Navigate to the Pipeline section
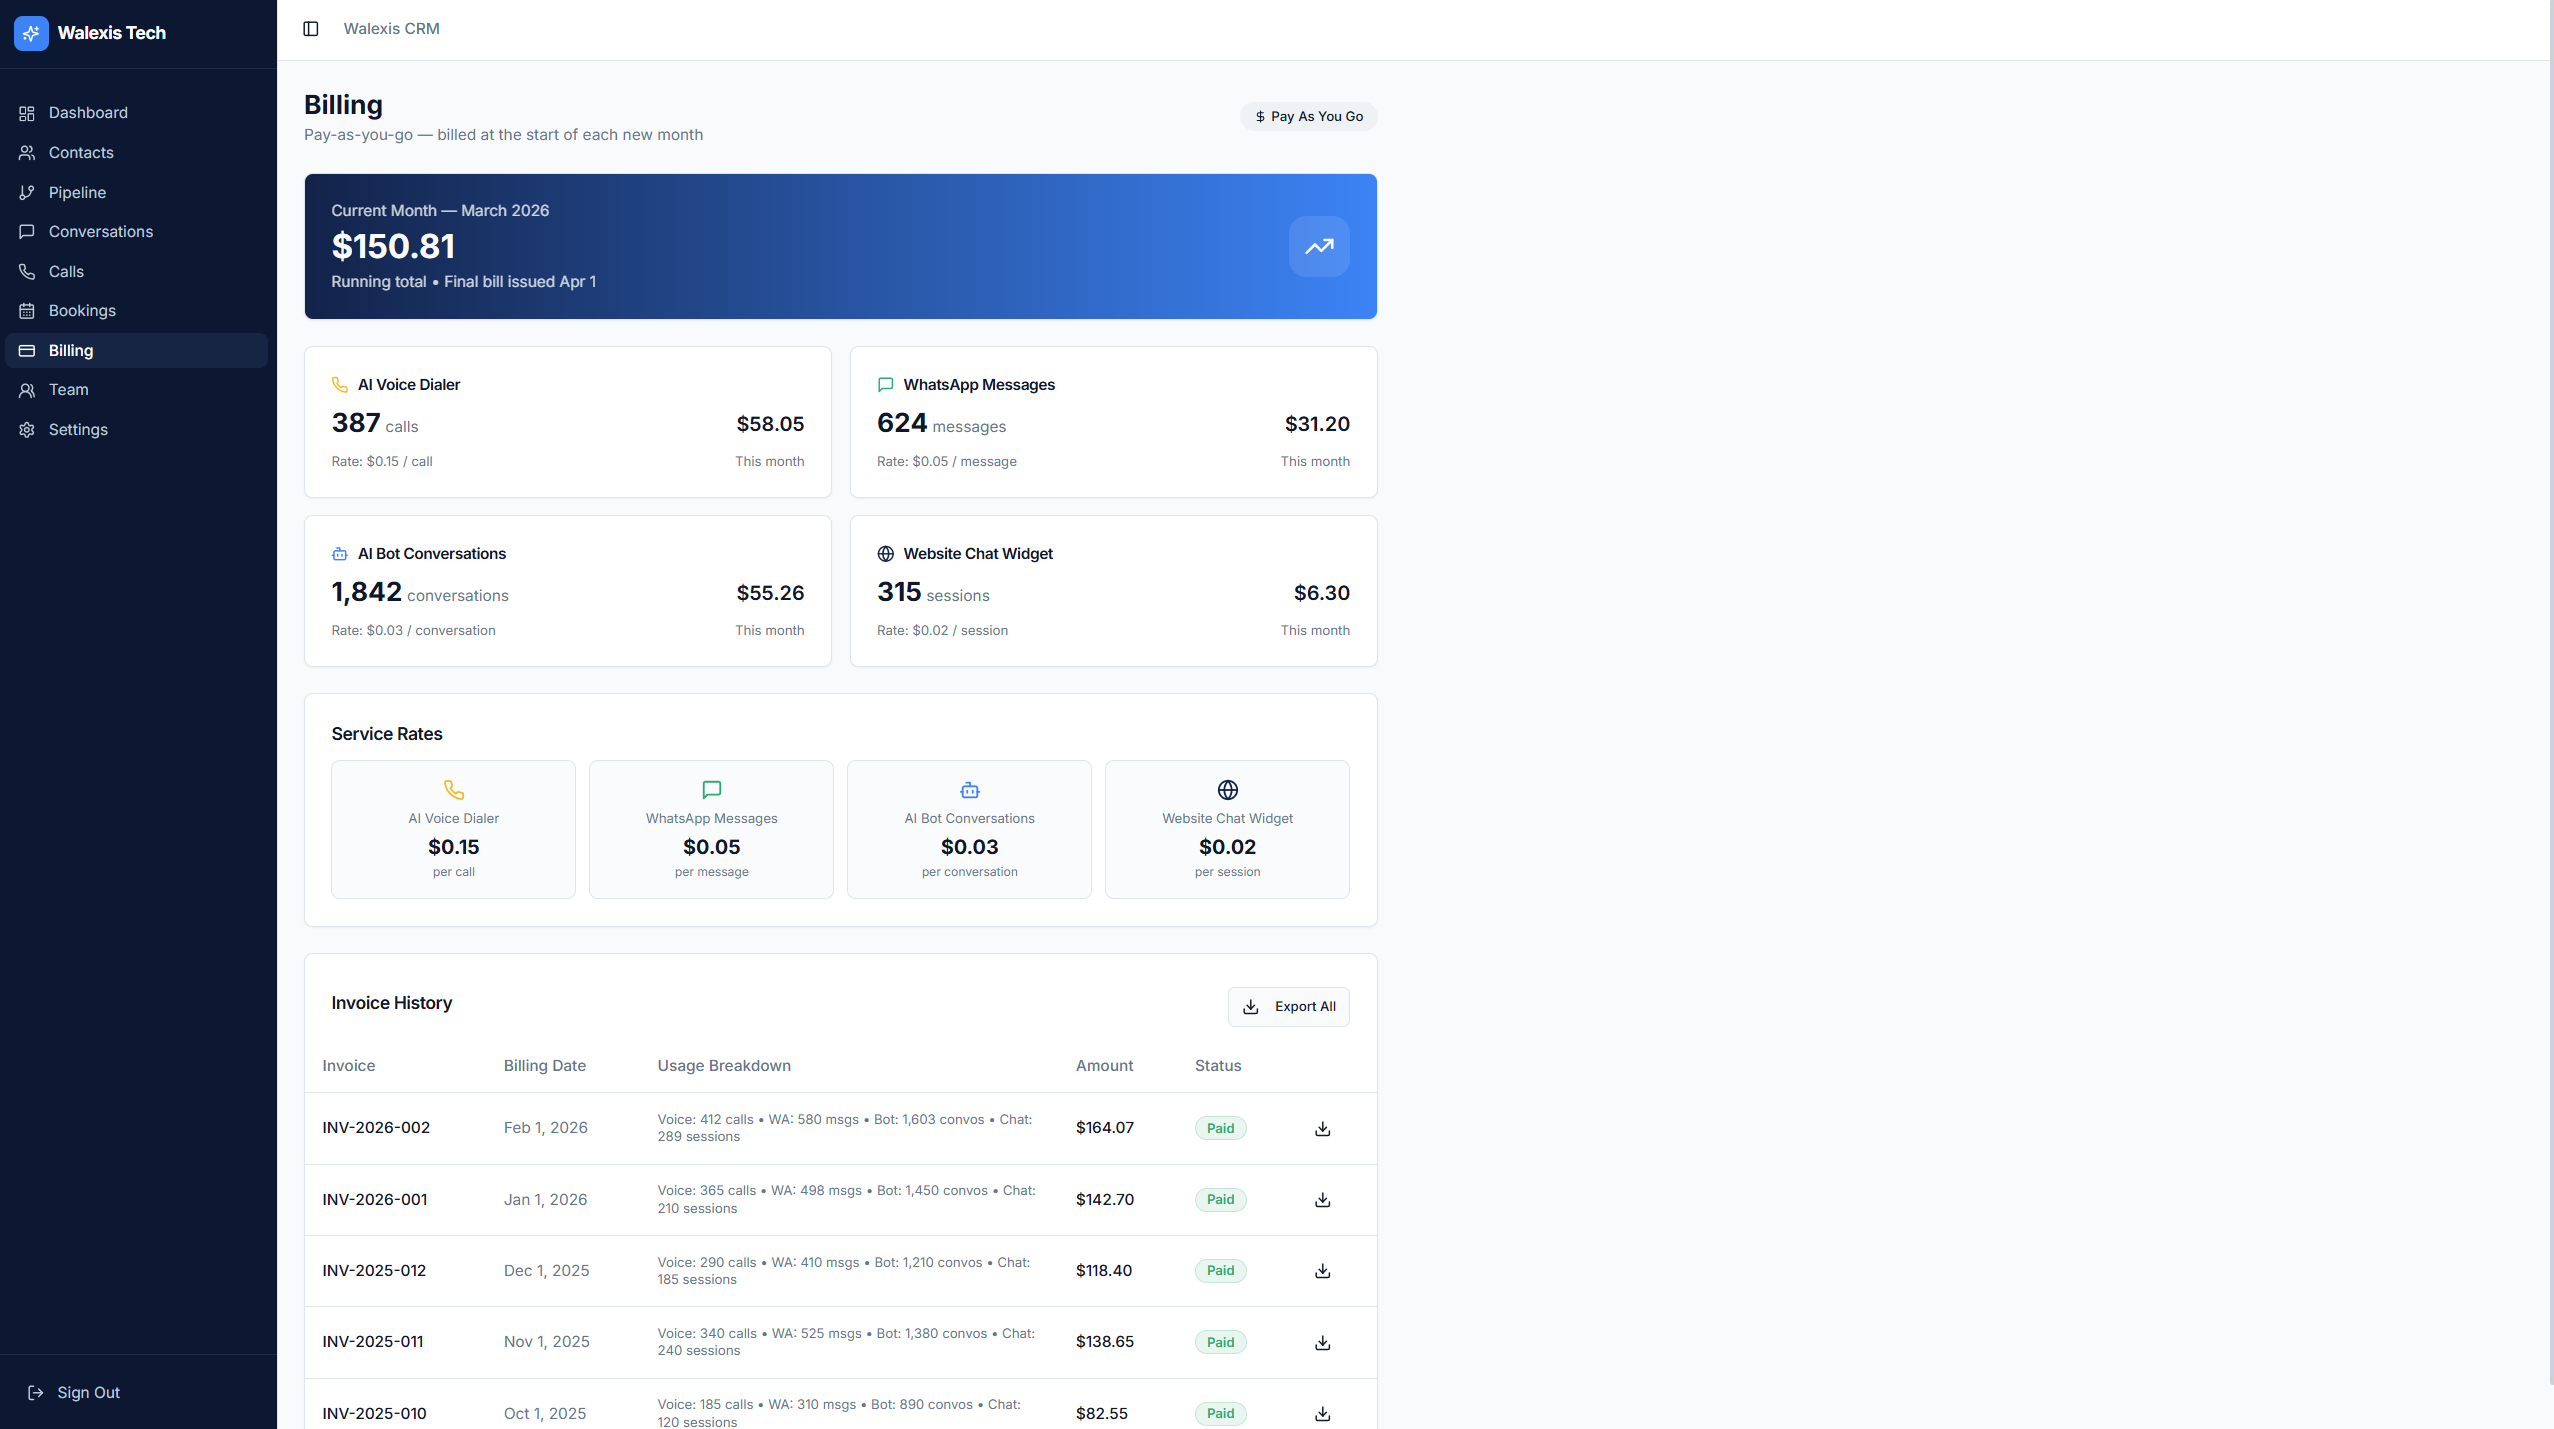The image size is (2554, 1429). (77, 192)
